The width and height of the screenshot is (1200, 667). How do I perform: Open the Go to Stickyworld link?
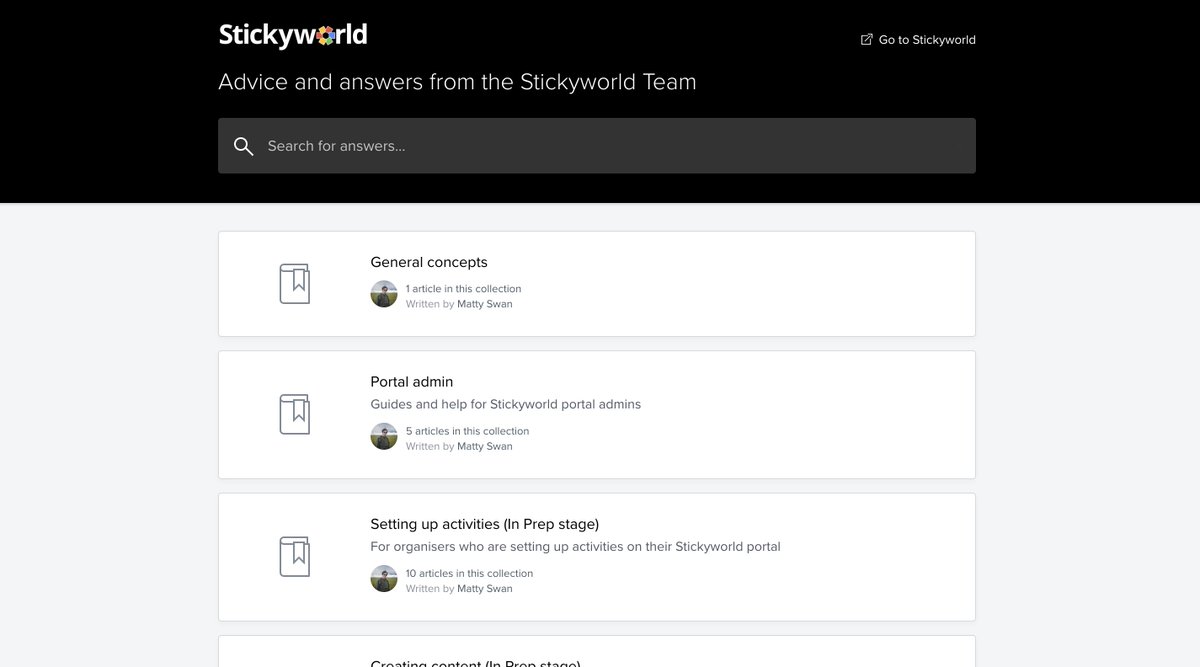918,40
